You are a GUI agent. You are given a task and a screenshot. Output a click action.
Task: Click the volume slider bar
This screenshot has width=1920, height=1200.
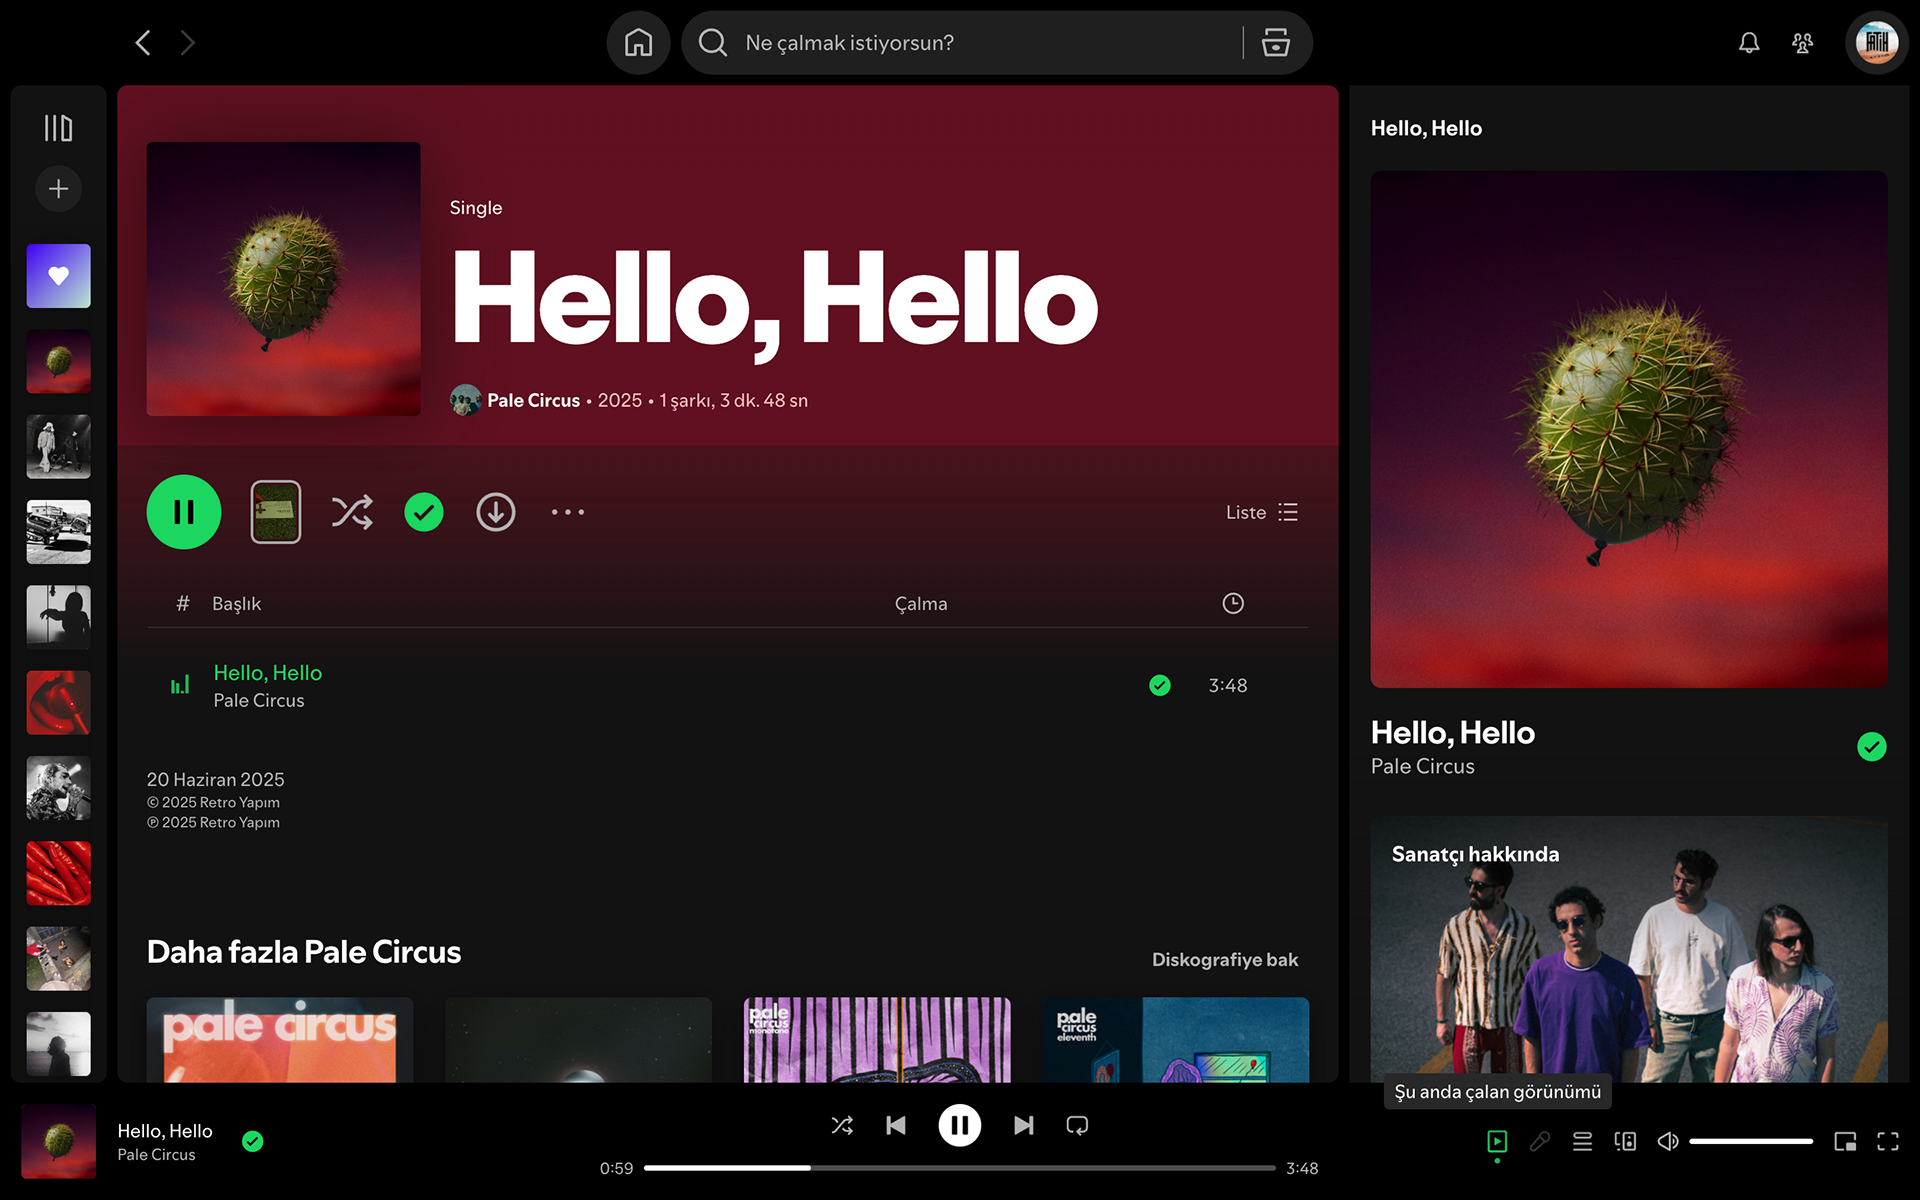pos(1750,1141)
